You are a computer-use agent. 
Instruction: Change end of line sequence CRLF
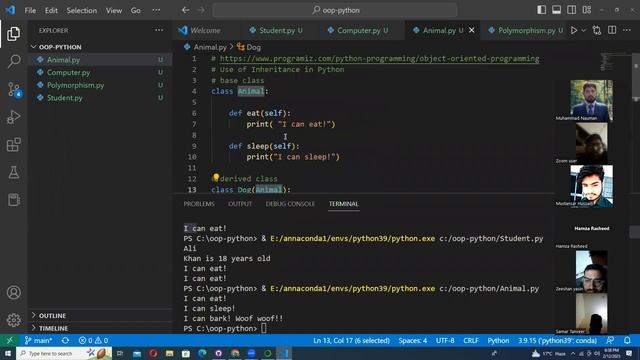pyautogui.click(x=471, y=340)
